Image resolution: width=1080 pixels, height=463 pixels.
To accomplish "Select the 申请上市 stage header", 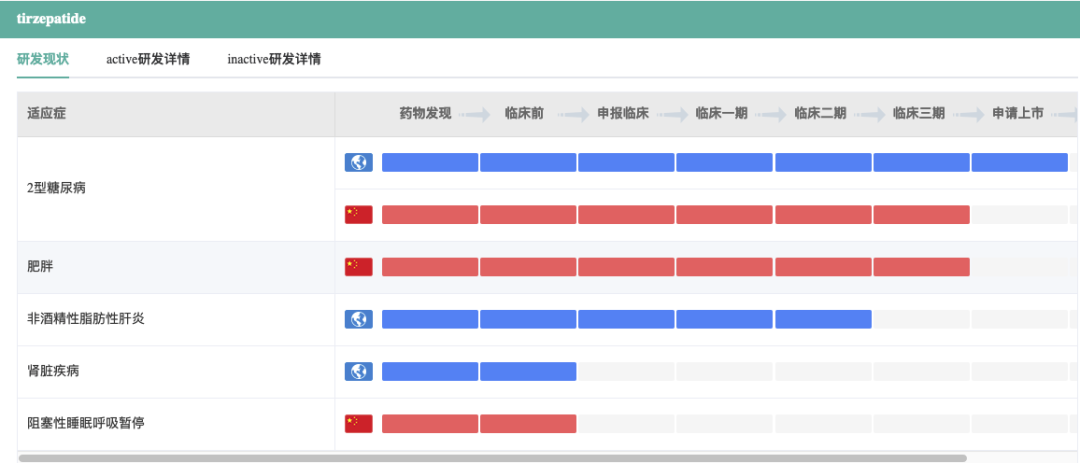I will coord(1018,114).
